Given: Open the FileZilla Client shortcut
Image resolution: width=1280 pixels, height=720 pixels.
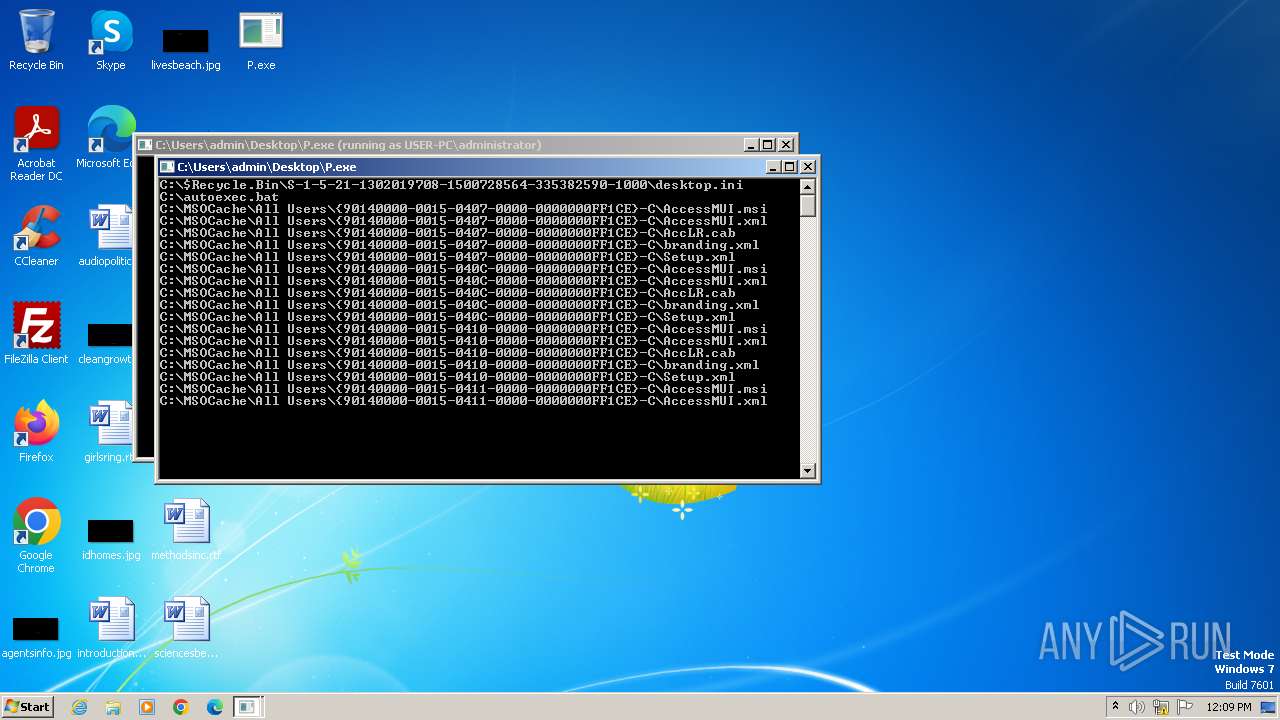Looking at the screenshot, I should (36, 334).
